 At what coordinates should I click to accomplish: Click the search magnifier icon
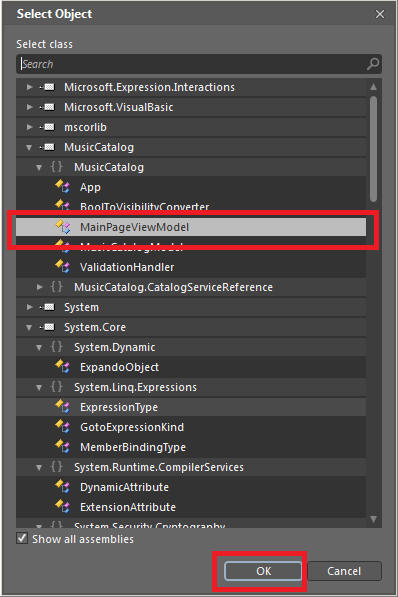(x=373, y=64)
